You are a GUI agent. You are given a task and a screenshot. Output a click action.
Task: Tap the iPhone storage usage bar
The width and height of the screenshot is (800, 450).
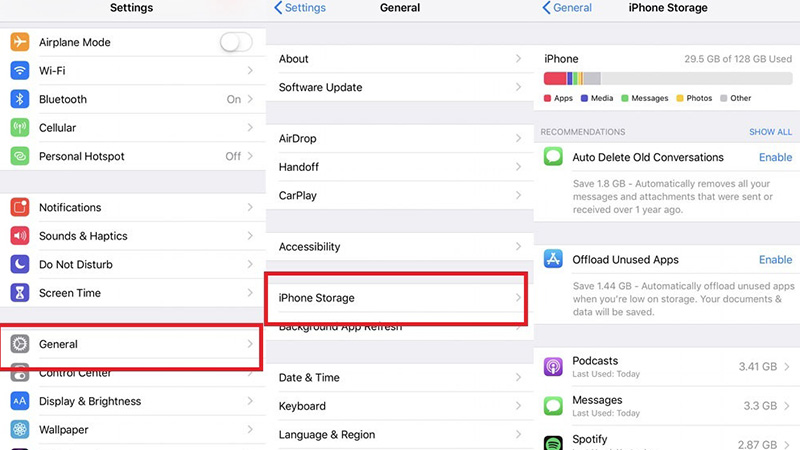[x=668, y=79]
